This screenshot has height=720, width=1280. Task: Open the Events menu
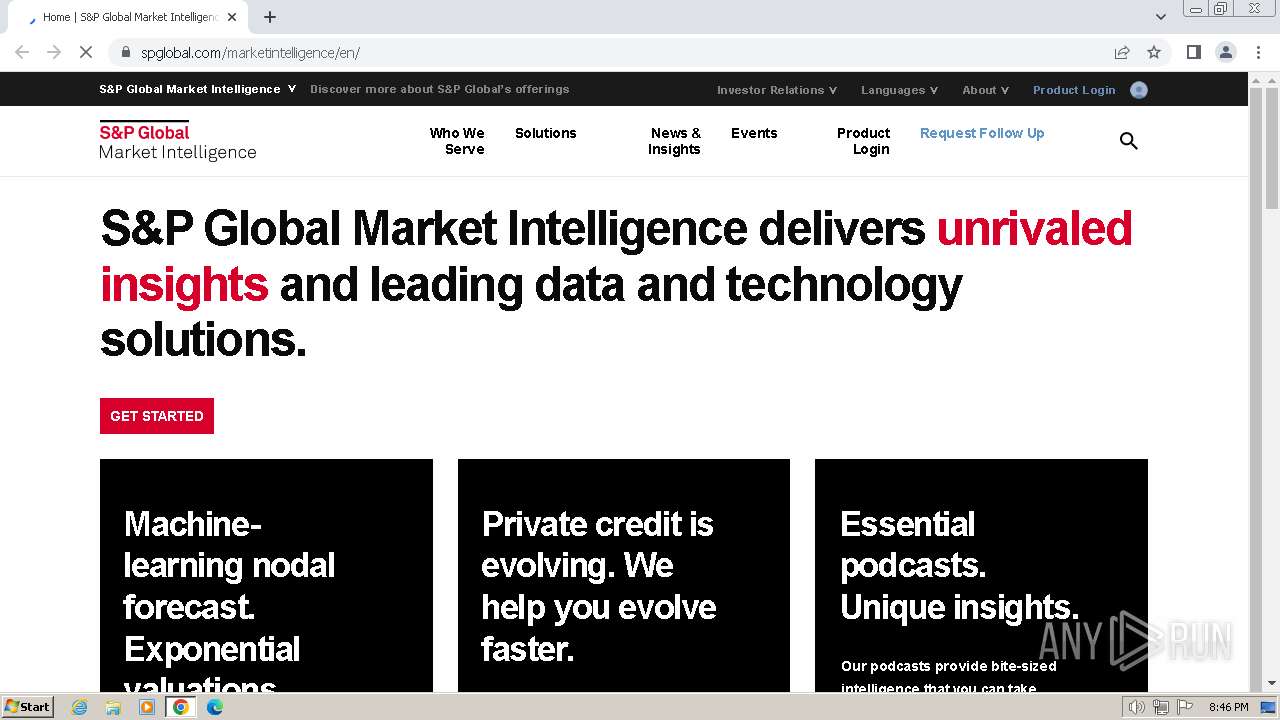(754, 133)
